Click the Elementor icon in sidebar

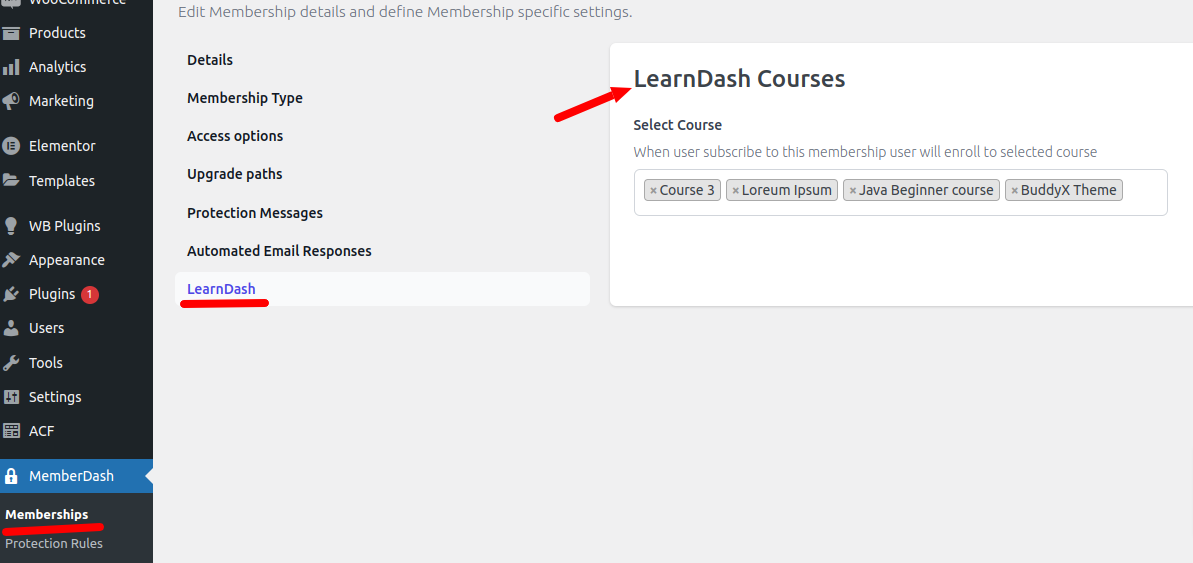click(12, 146)
